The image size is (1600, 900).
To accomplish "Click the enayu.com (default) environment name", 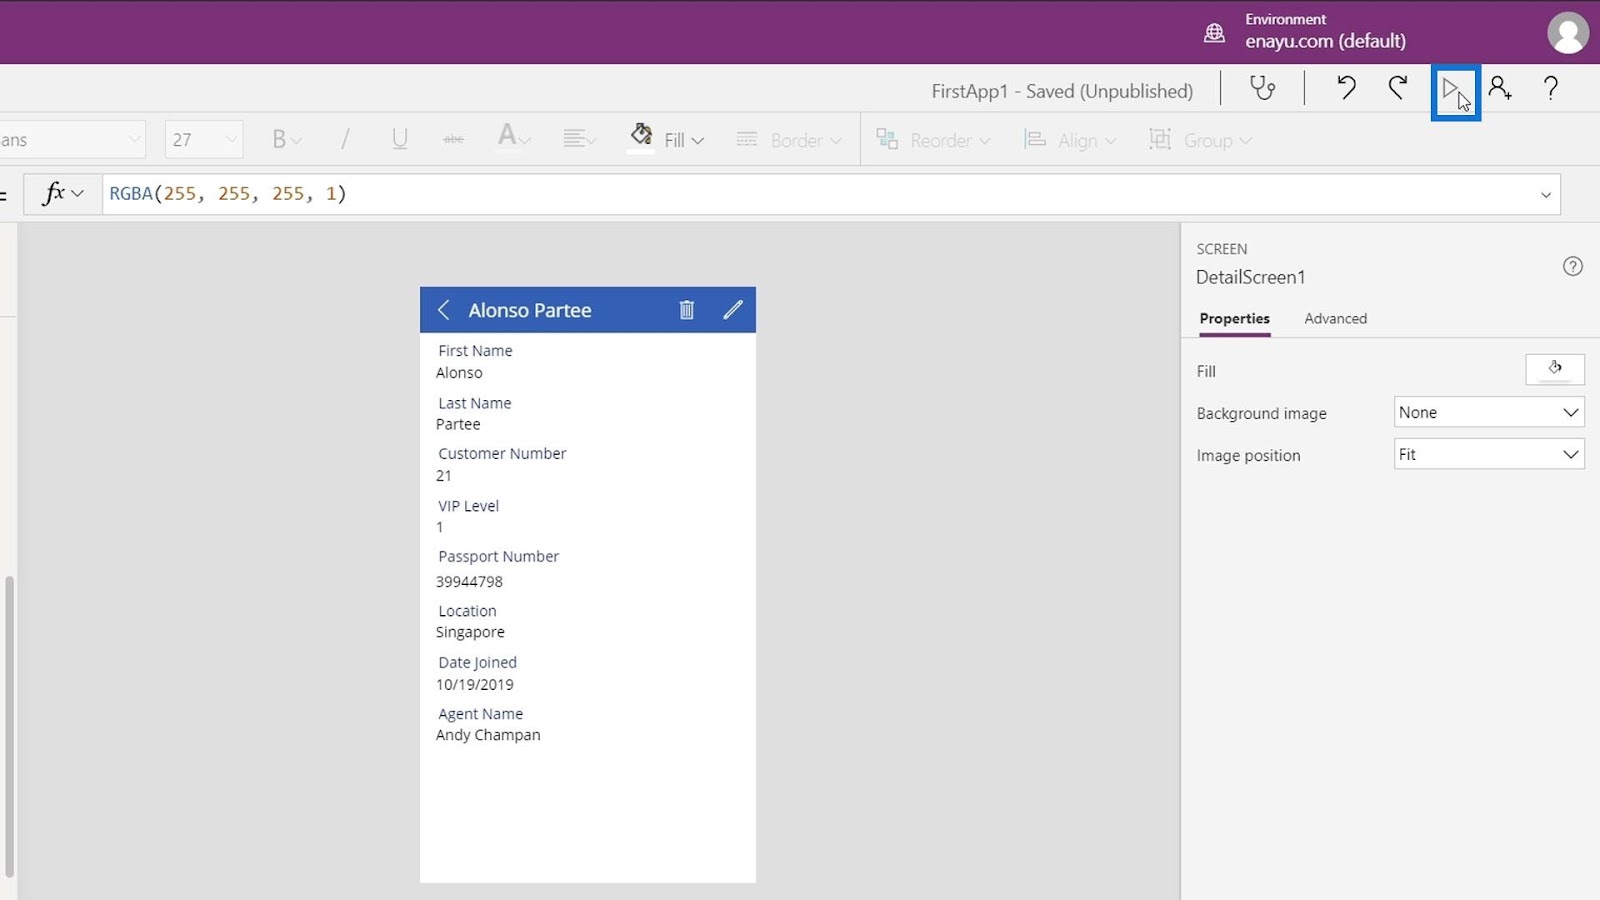I will tap(1325, 41).
